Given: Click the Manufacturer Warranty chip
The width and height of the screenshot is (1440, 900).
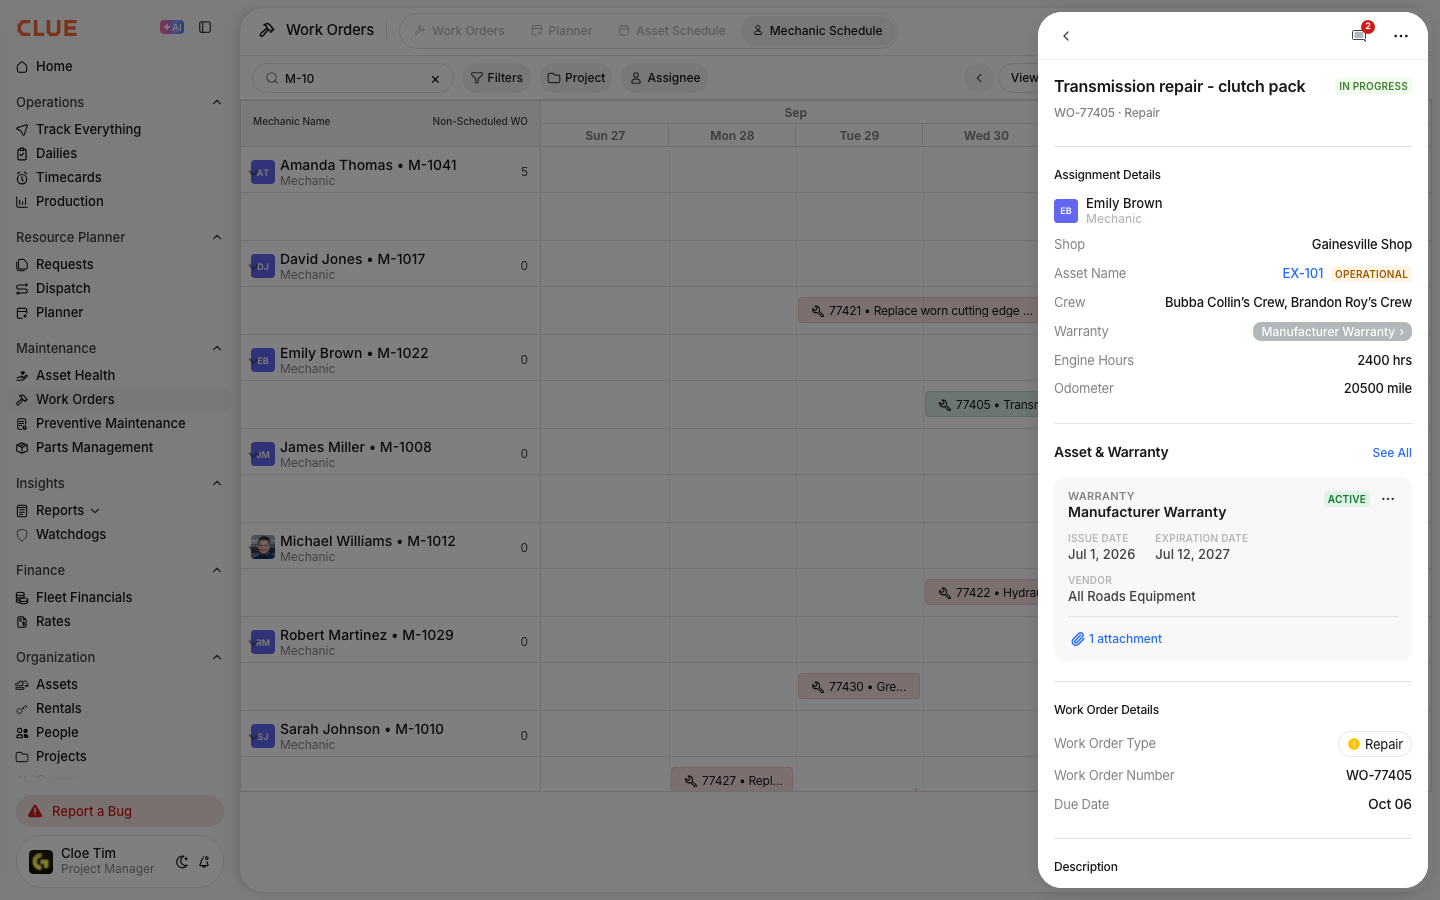Looking at the screenshot, I should pyautogui.click(x=1332, y=332).
